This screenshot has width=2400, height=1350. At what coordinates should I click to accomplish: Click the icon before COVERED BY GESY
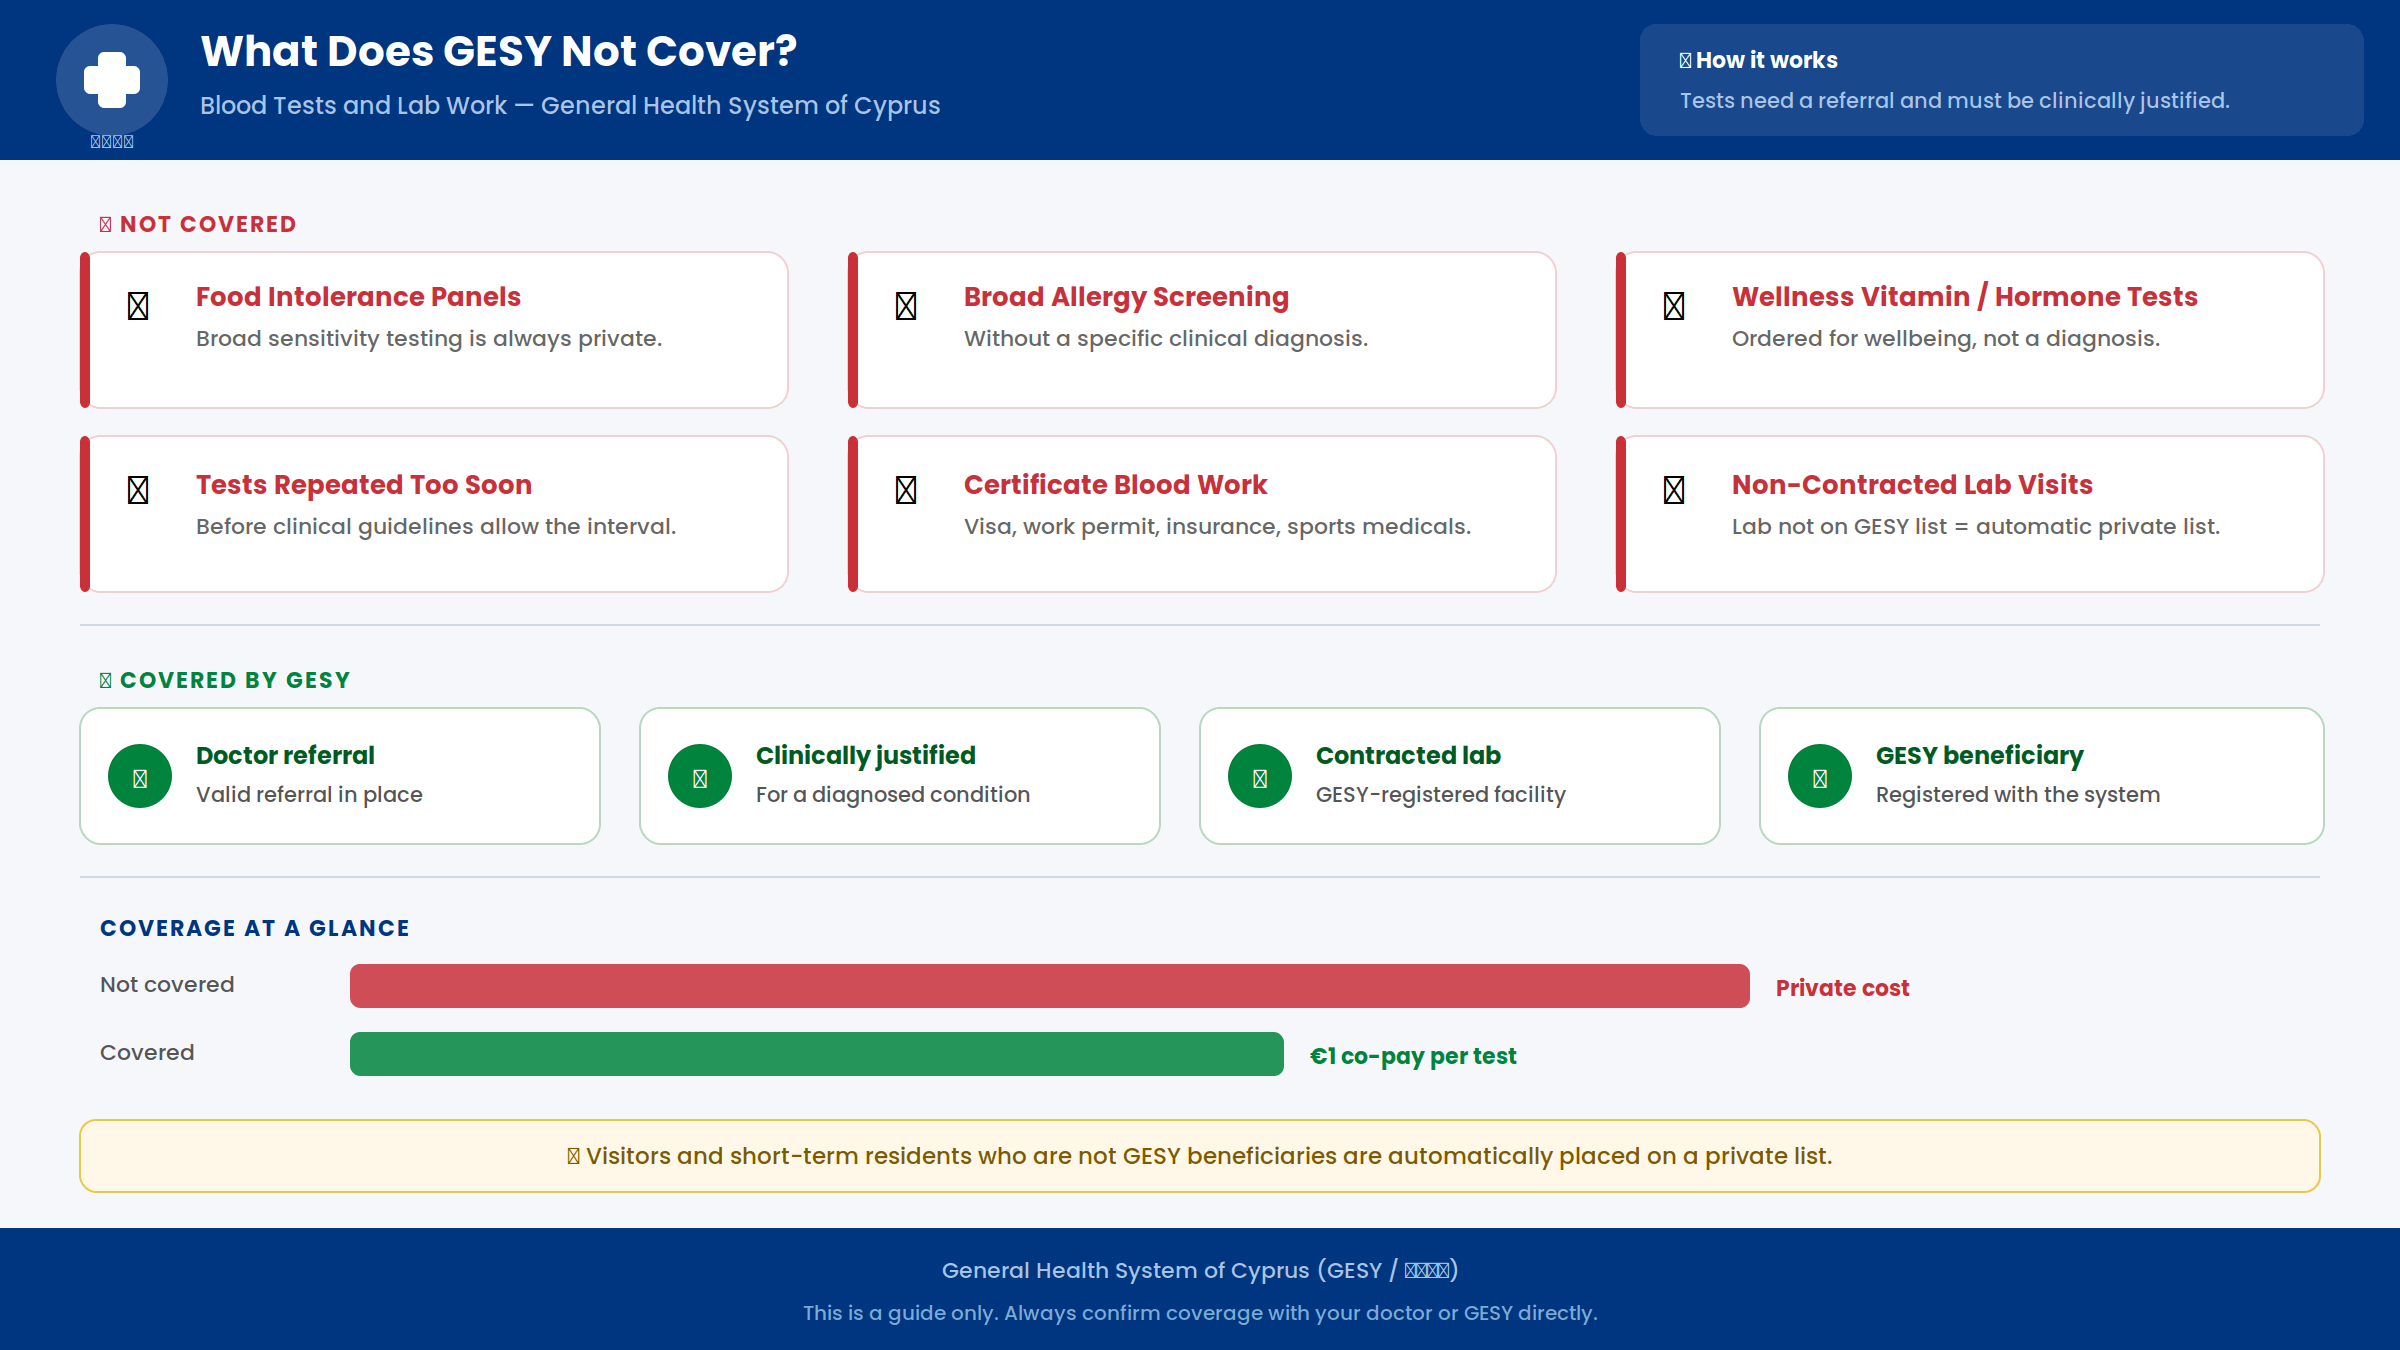coord(106,681)
